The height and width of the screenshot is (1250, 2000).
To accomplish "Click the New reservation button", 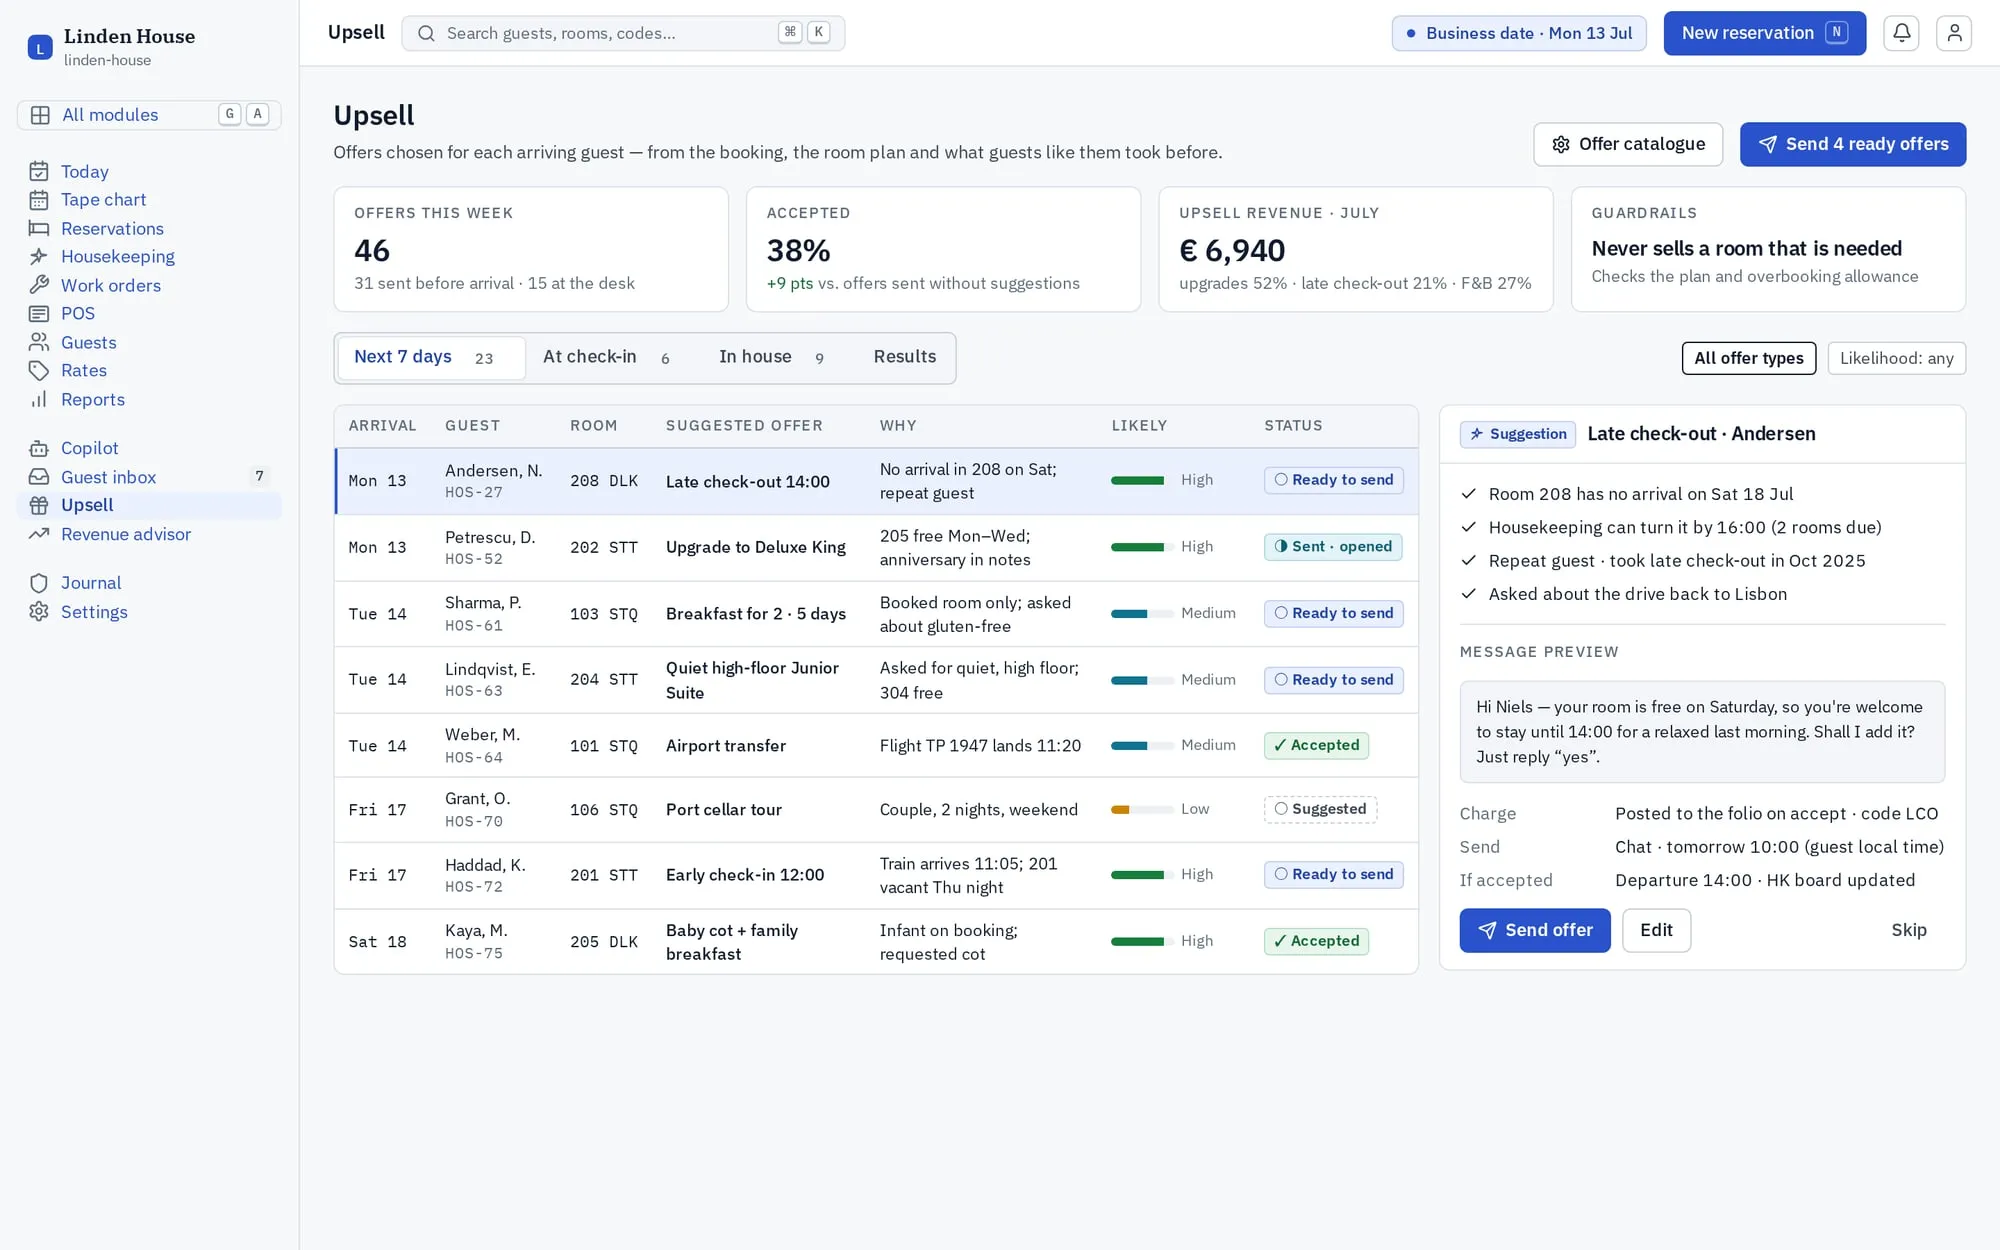I will [x=1764, y=33].
